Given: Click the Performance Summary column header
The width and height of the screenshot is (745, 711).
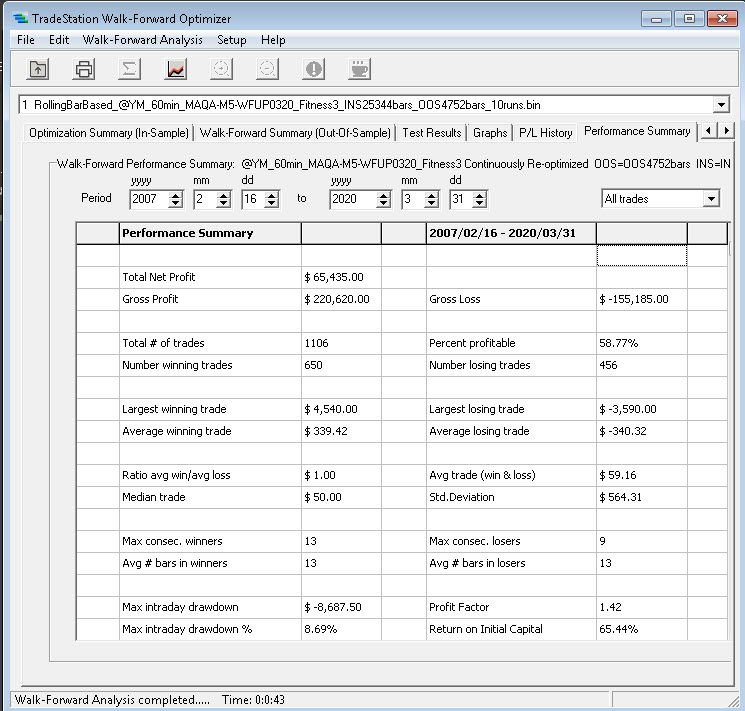Looking at the screenshot, I should click(210, 233).
